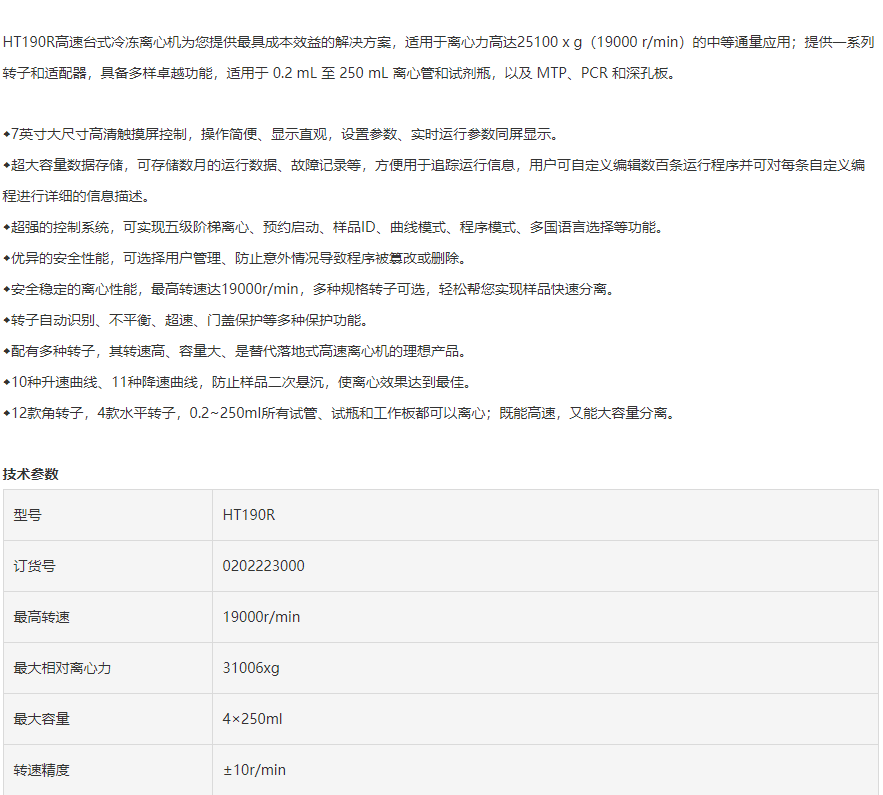Click the order number 0202223000

(x=263, y=566)
